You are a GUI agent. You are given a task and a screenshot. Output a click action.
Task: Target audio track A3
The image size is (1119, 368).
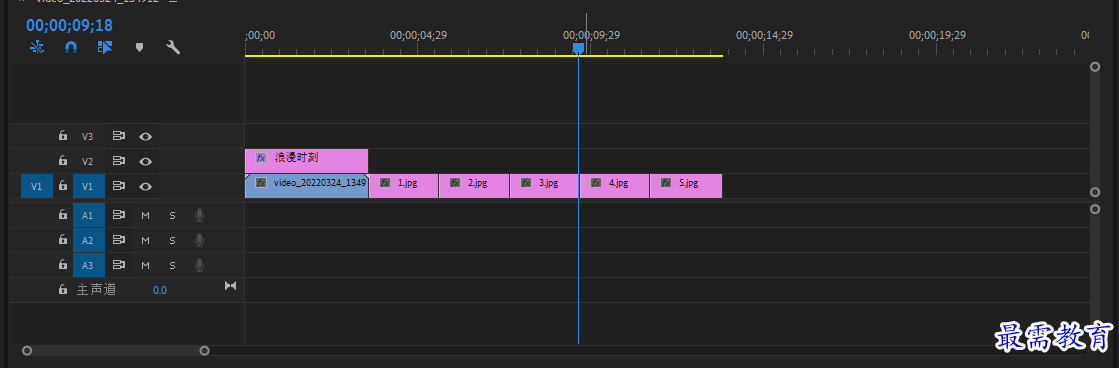pyautogui.click(x=88, y=265)
